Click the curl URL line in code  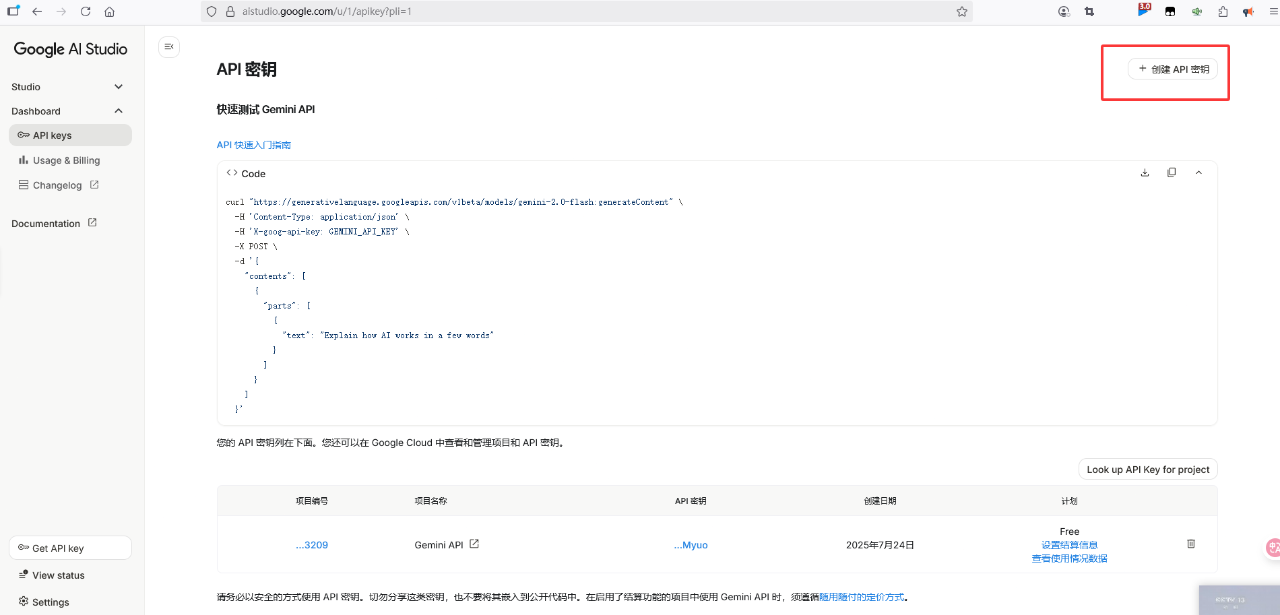[x=455, y=201]
